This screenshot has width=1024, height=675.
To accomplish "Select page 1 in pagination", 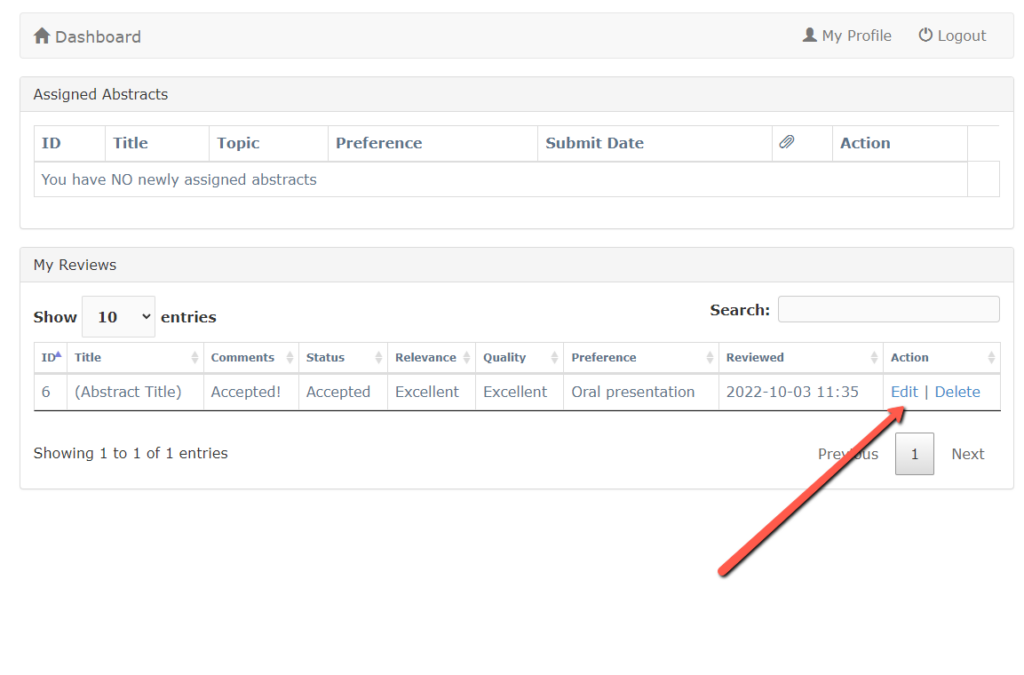I will tap(914, 454).
